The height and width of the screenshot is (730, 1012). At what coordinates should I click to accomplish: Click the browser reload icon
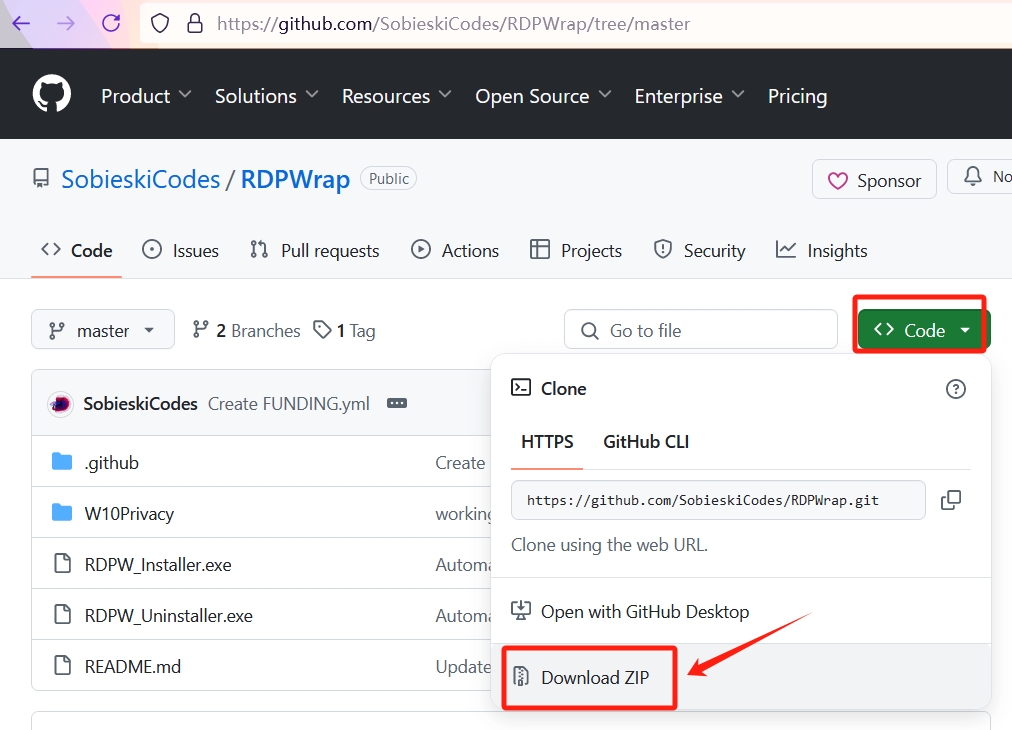coord(111,23)
